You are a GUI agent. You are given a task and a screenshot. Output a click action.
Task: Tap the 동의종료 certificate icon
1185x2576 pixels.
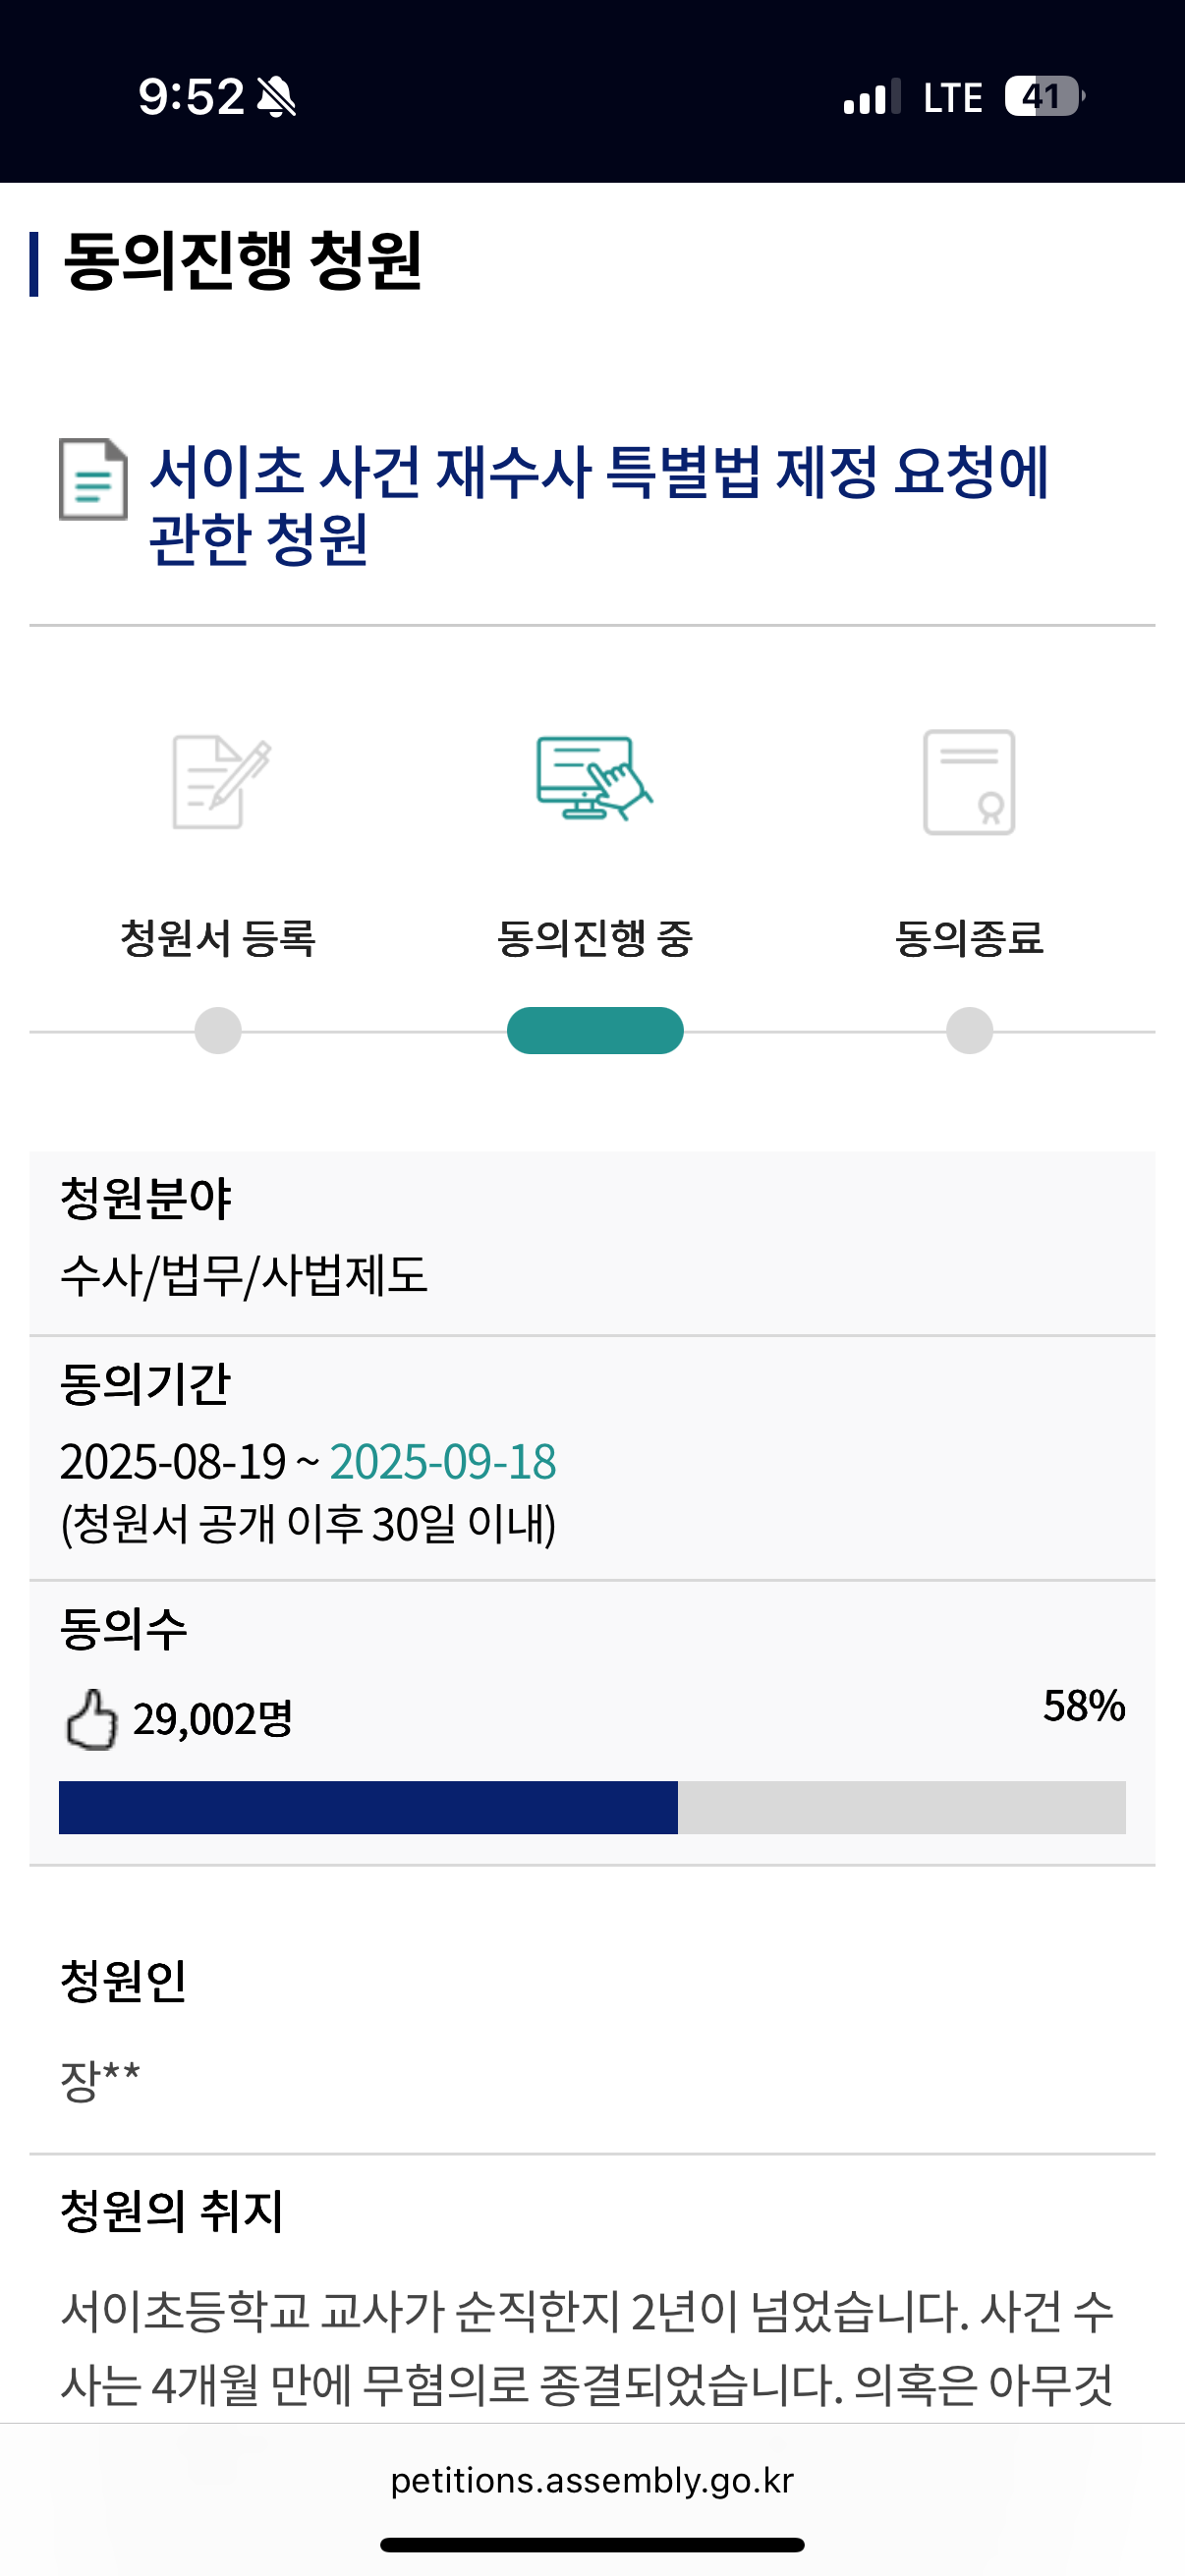(969, 782)
